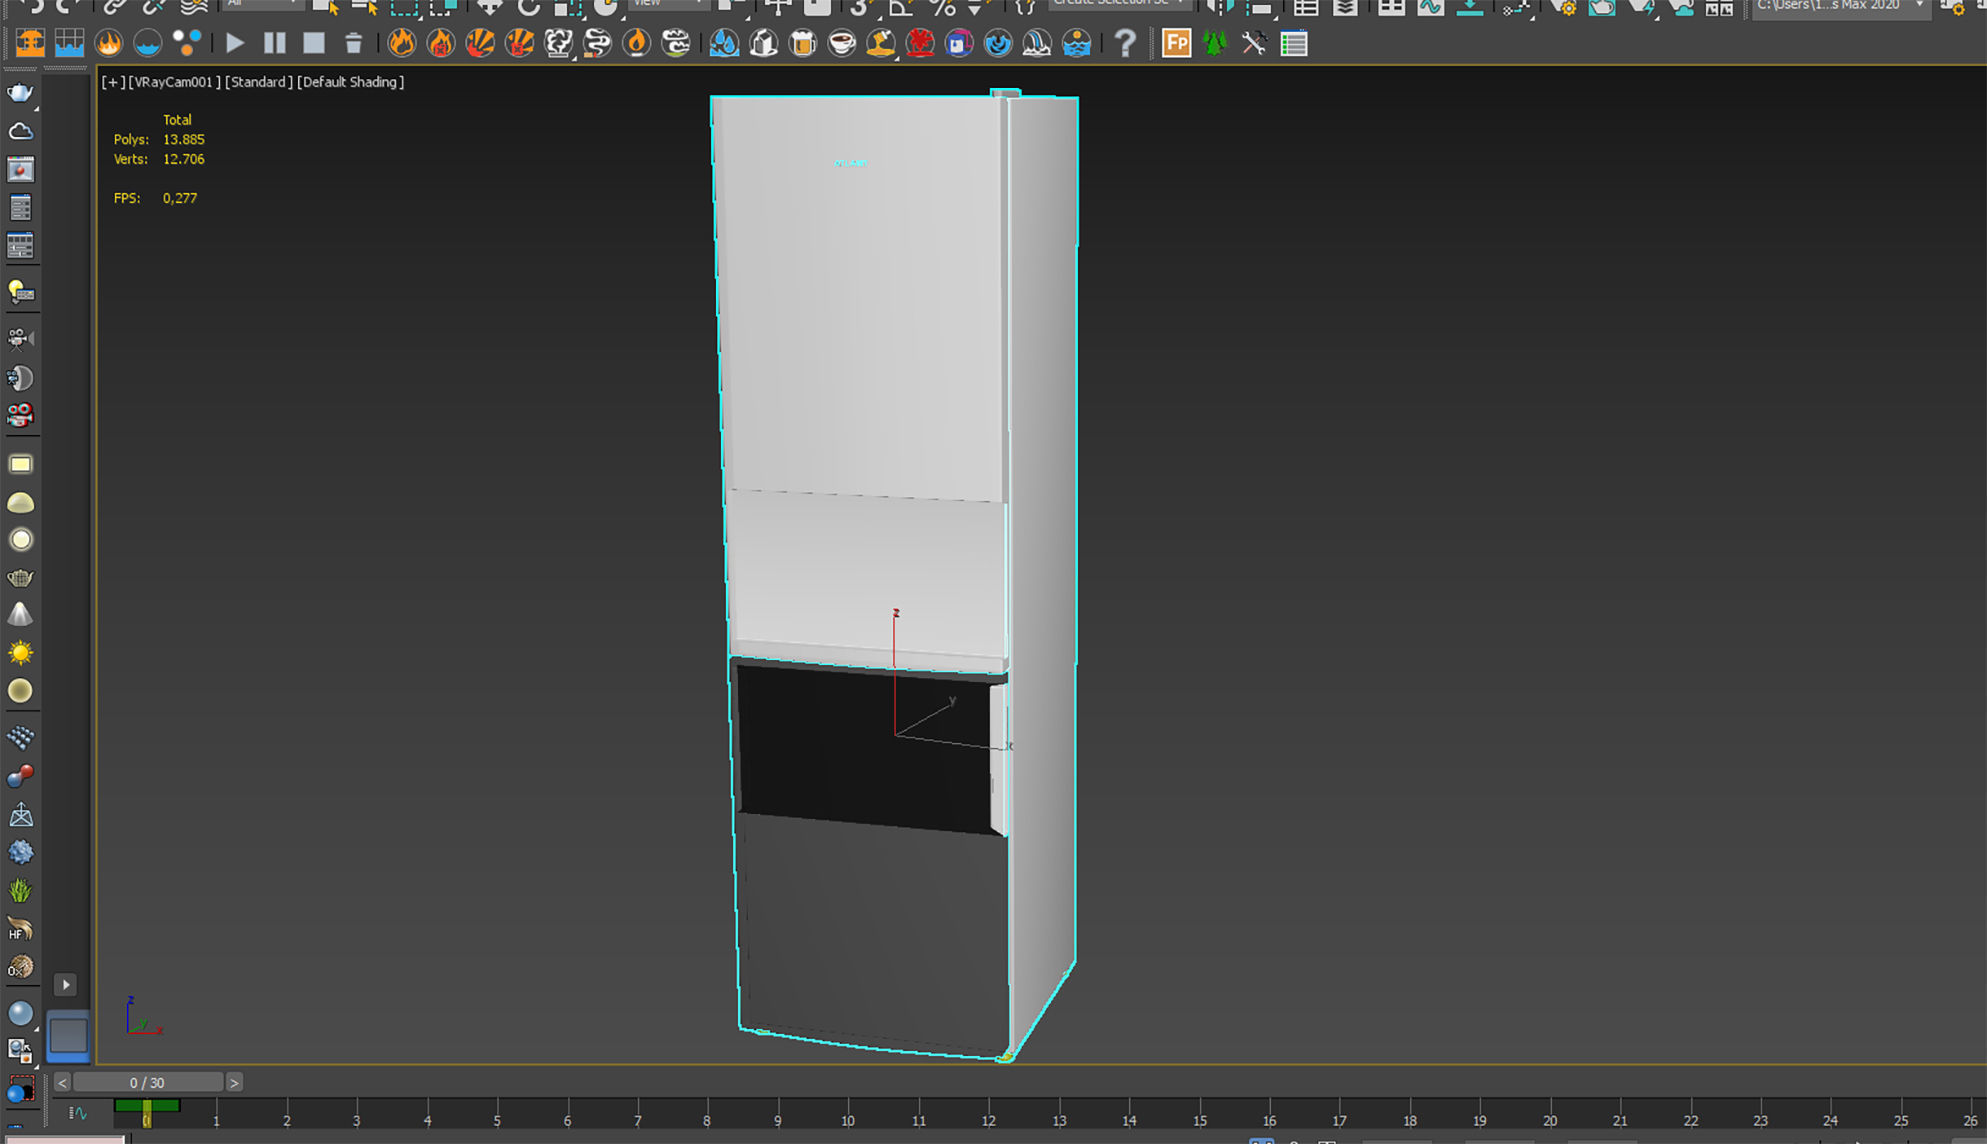Select the milk carton preset icon

pyautogui.click(x=764, y=43)
